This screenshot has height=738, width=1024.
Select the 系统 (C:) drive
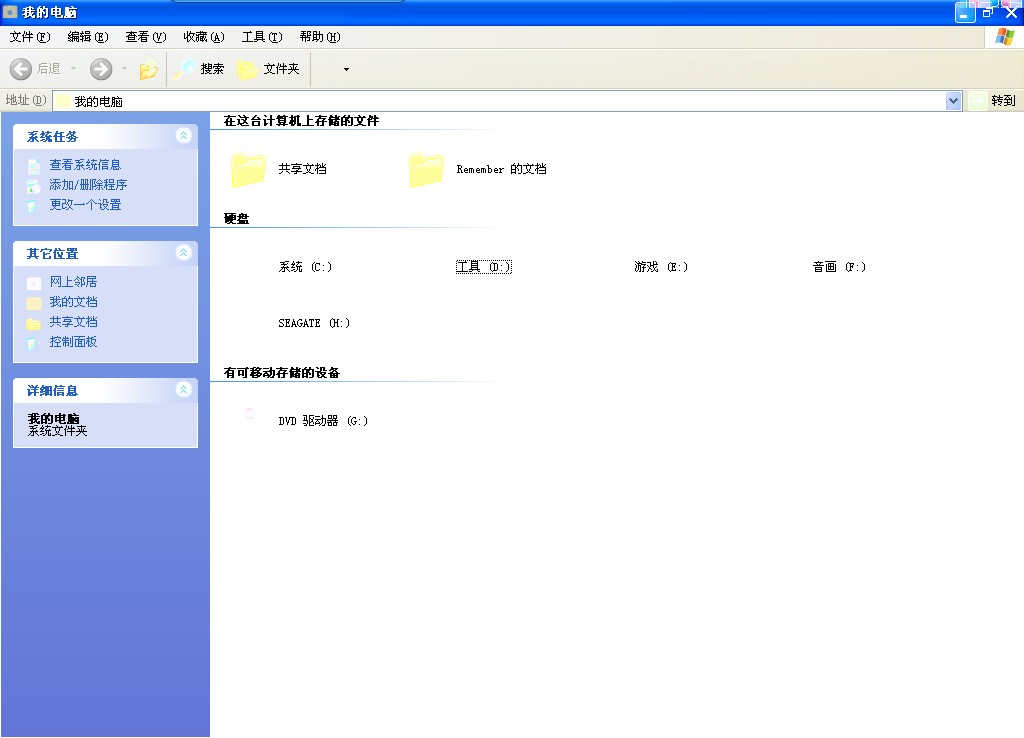tap(305, 267)
